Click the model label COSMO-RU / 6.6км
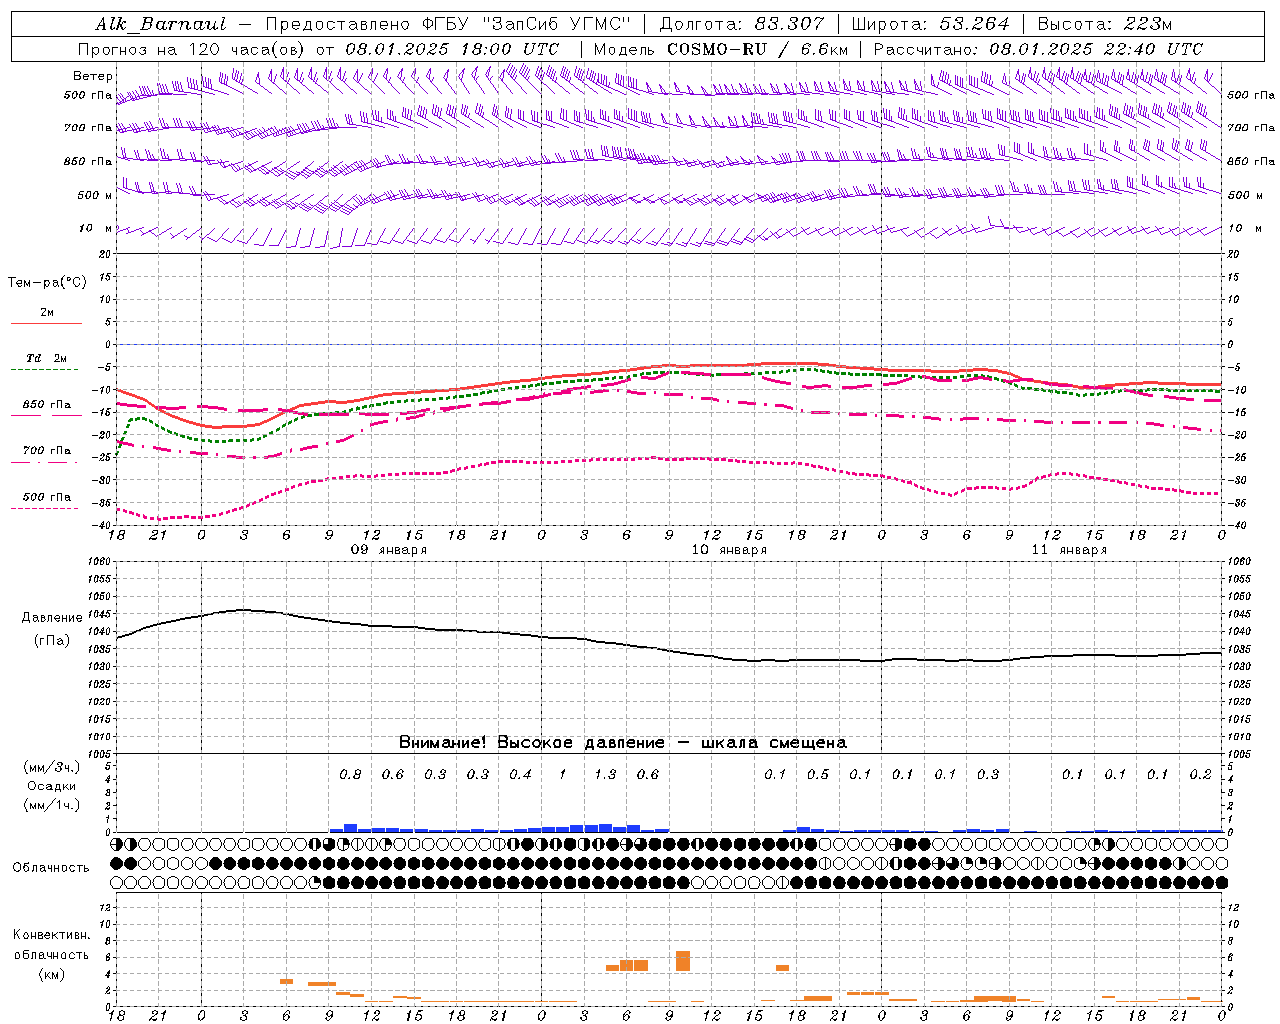The width and height of the screenshot is (1280, 1024). pyautogui.click(x=757, y=49)
